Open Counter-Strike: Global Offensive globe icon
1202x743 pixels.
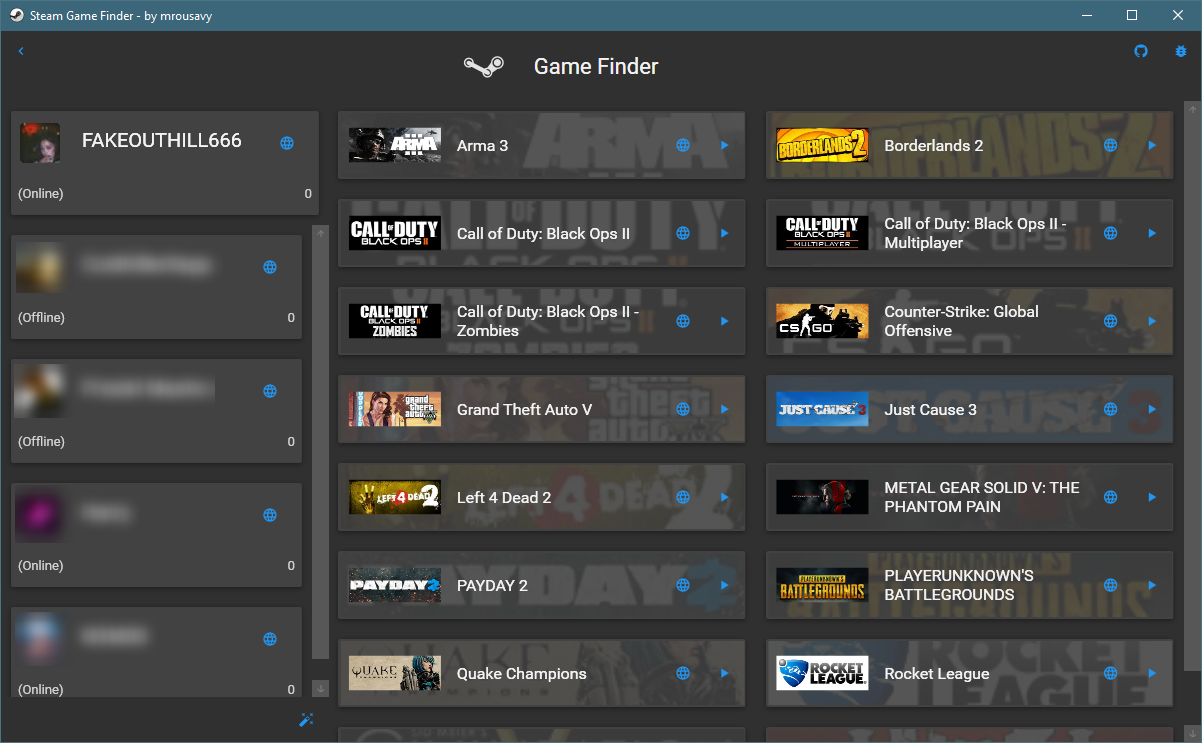[x=1110, y=321]
